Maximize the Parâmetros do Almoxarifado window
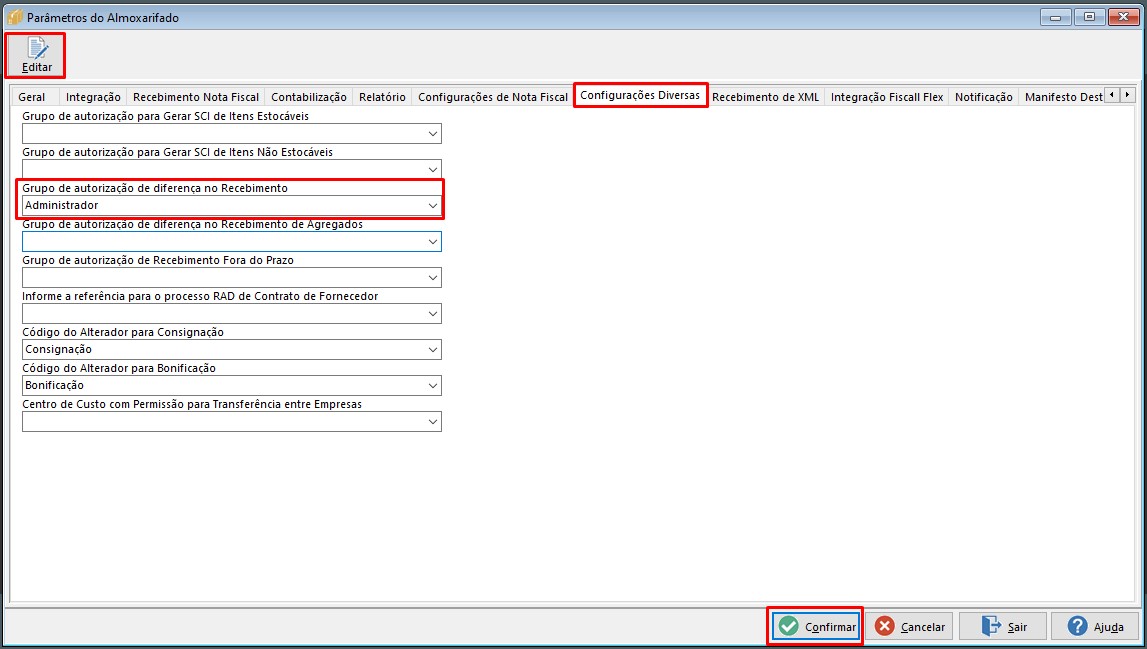The image size is (1147, 649). tap(1089, 17)
